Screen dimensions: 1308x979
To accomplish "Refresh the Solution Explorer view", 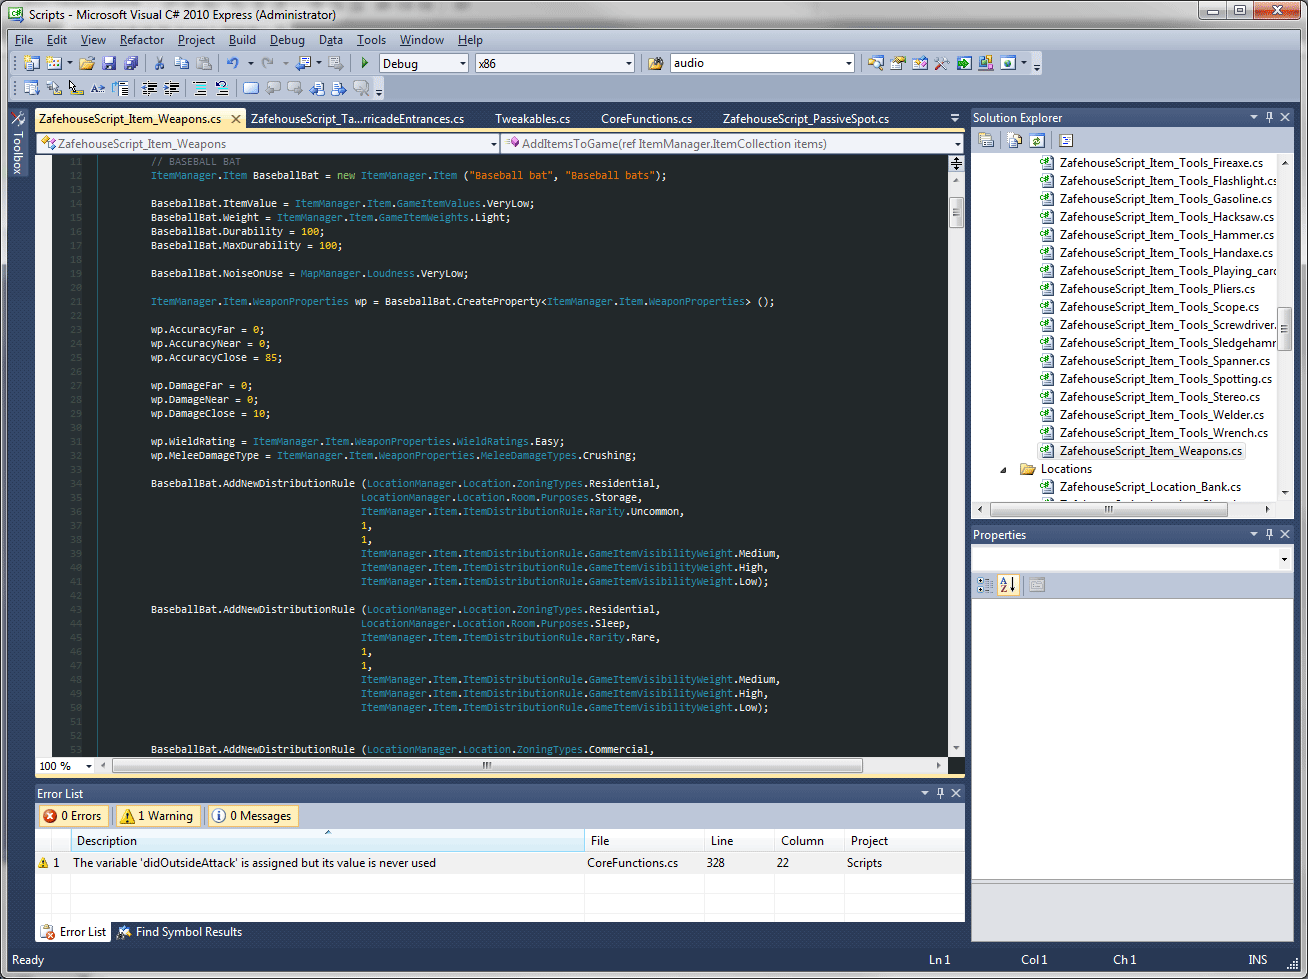I will point(1037,141).
